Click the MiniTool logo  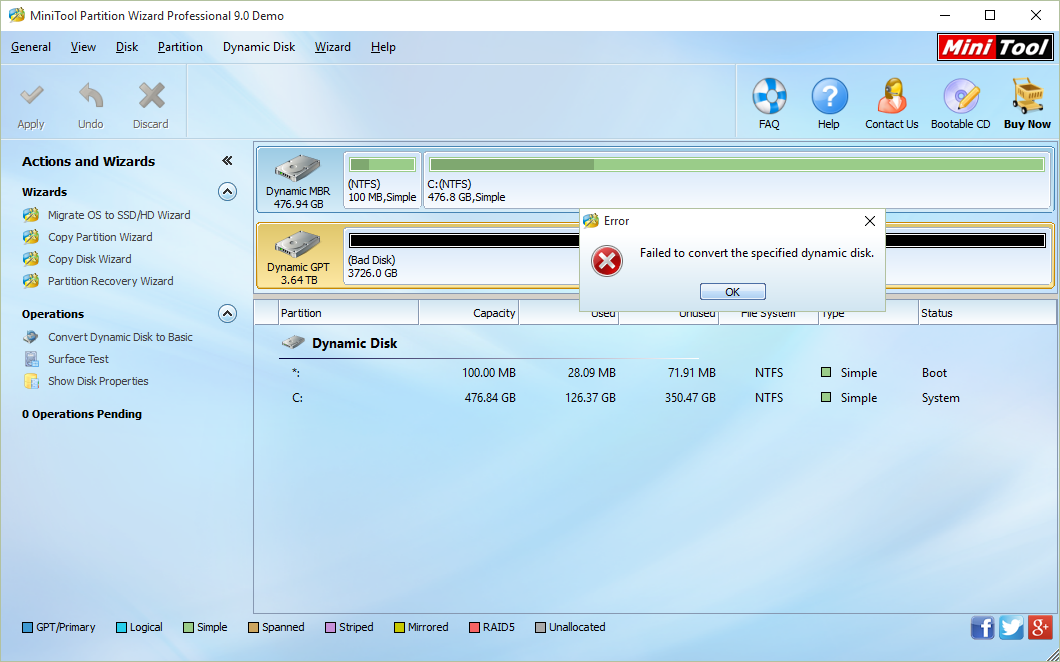pyautogui.click(x=996, y=47)
